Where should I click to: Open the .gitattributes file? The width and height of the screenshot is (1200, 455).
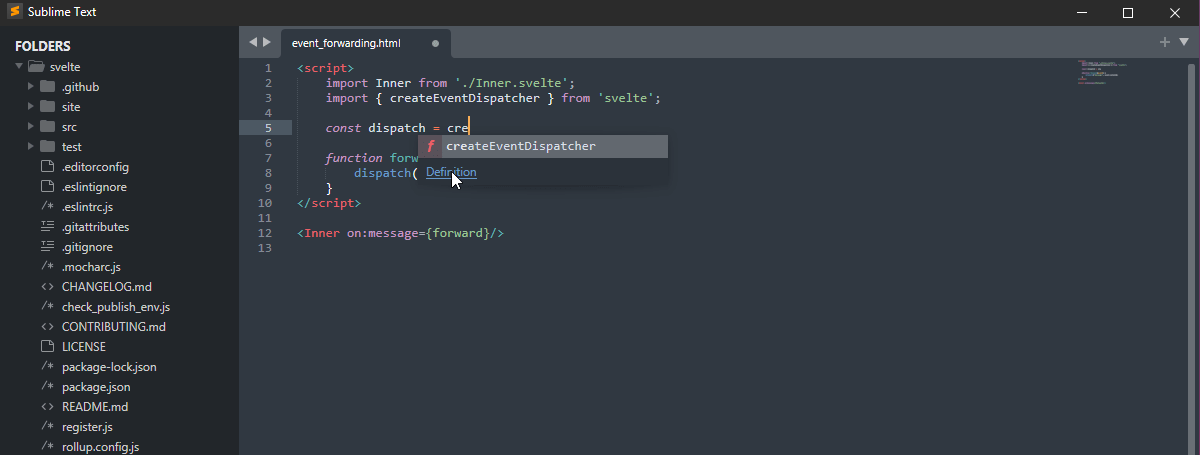coord(95,227)
